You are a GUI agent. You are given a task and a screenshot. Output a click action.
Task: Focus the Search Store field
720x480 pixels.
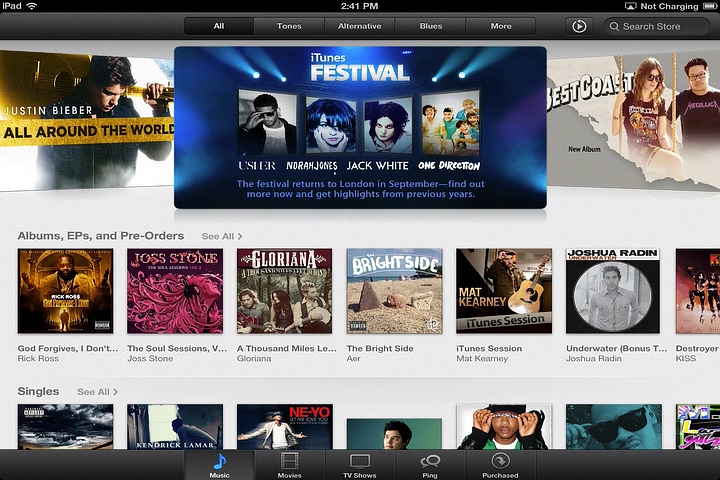pos(657,27)
